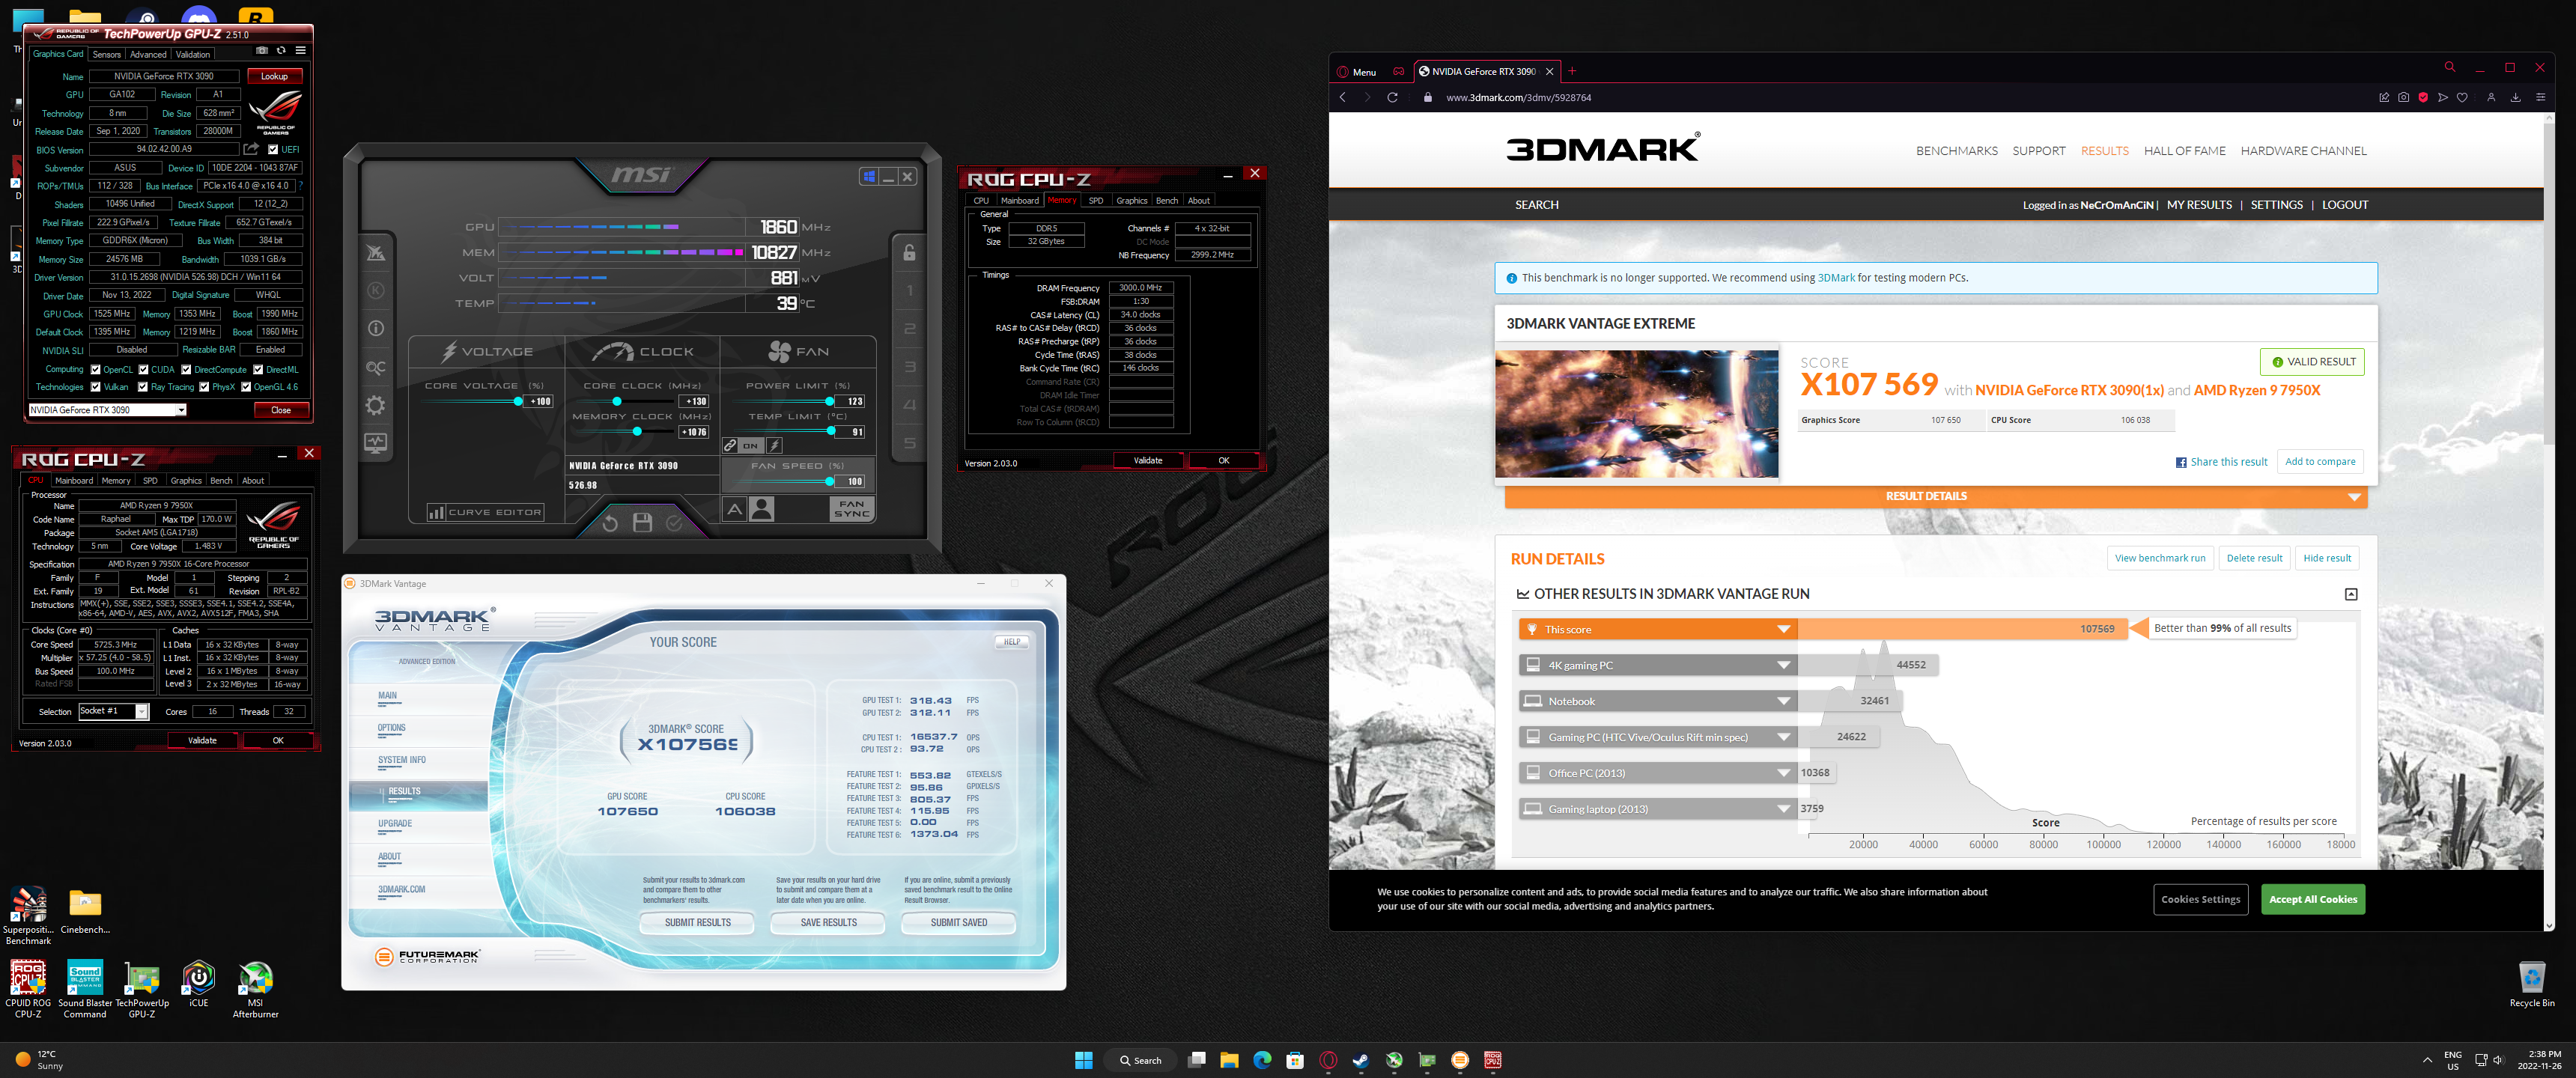Switch to the GPU-Z Advanced tab

point(148,54)
